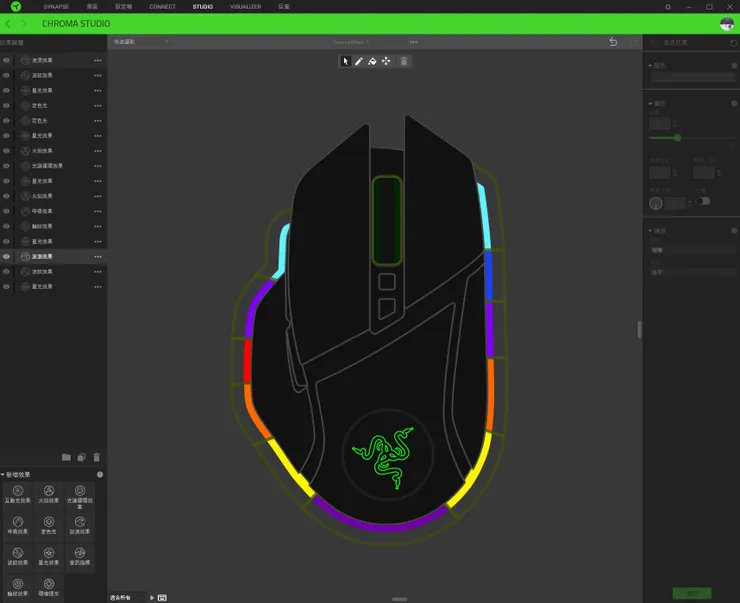
Task: Click the angle dial control
Action: [656, 203]
